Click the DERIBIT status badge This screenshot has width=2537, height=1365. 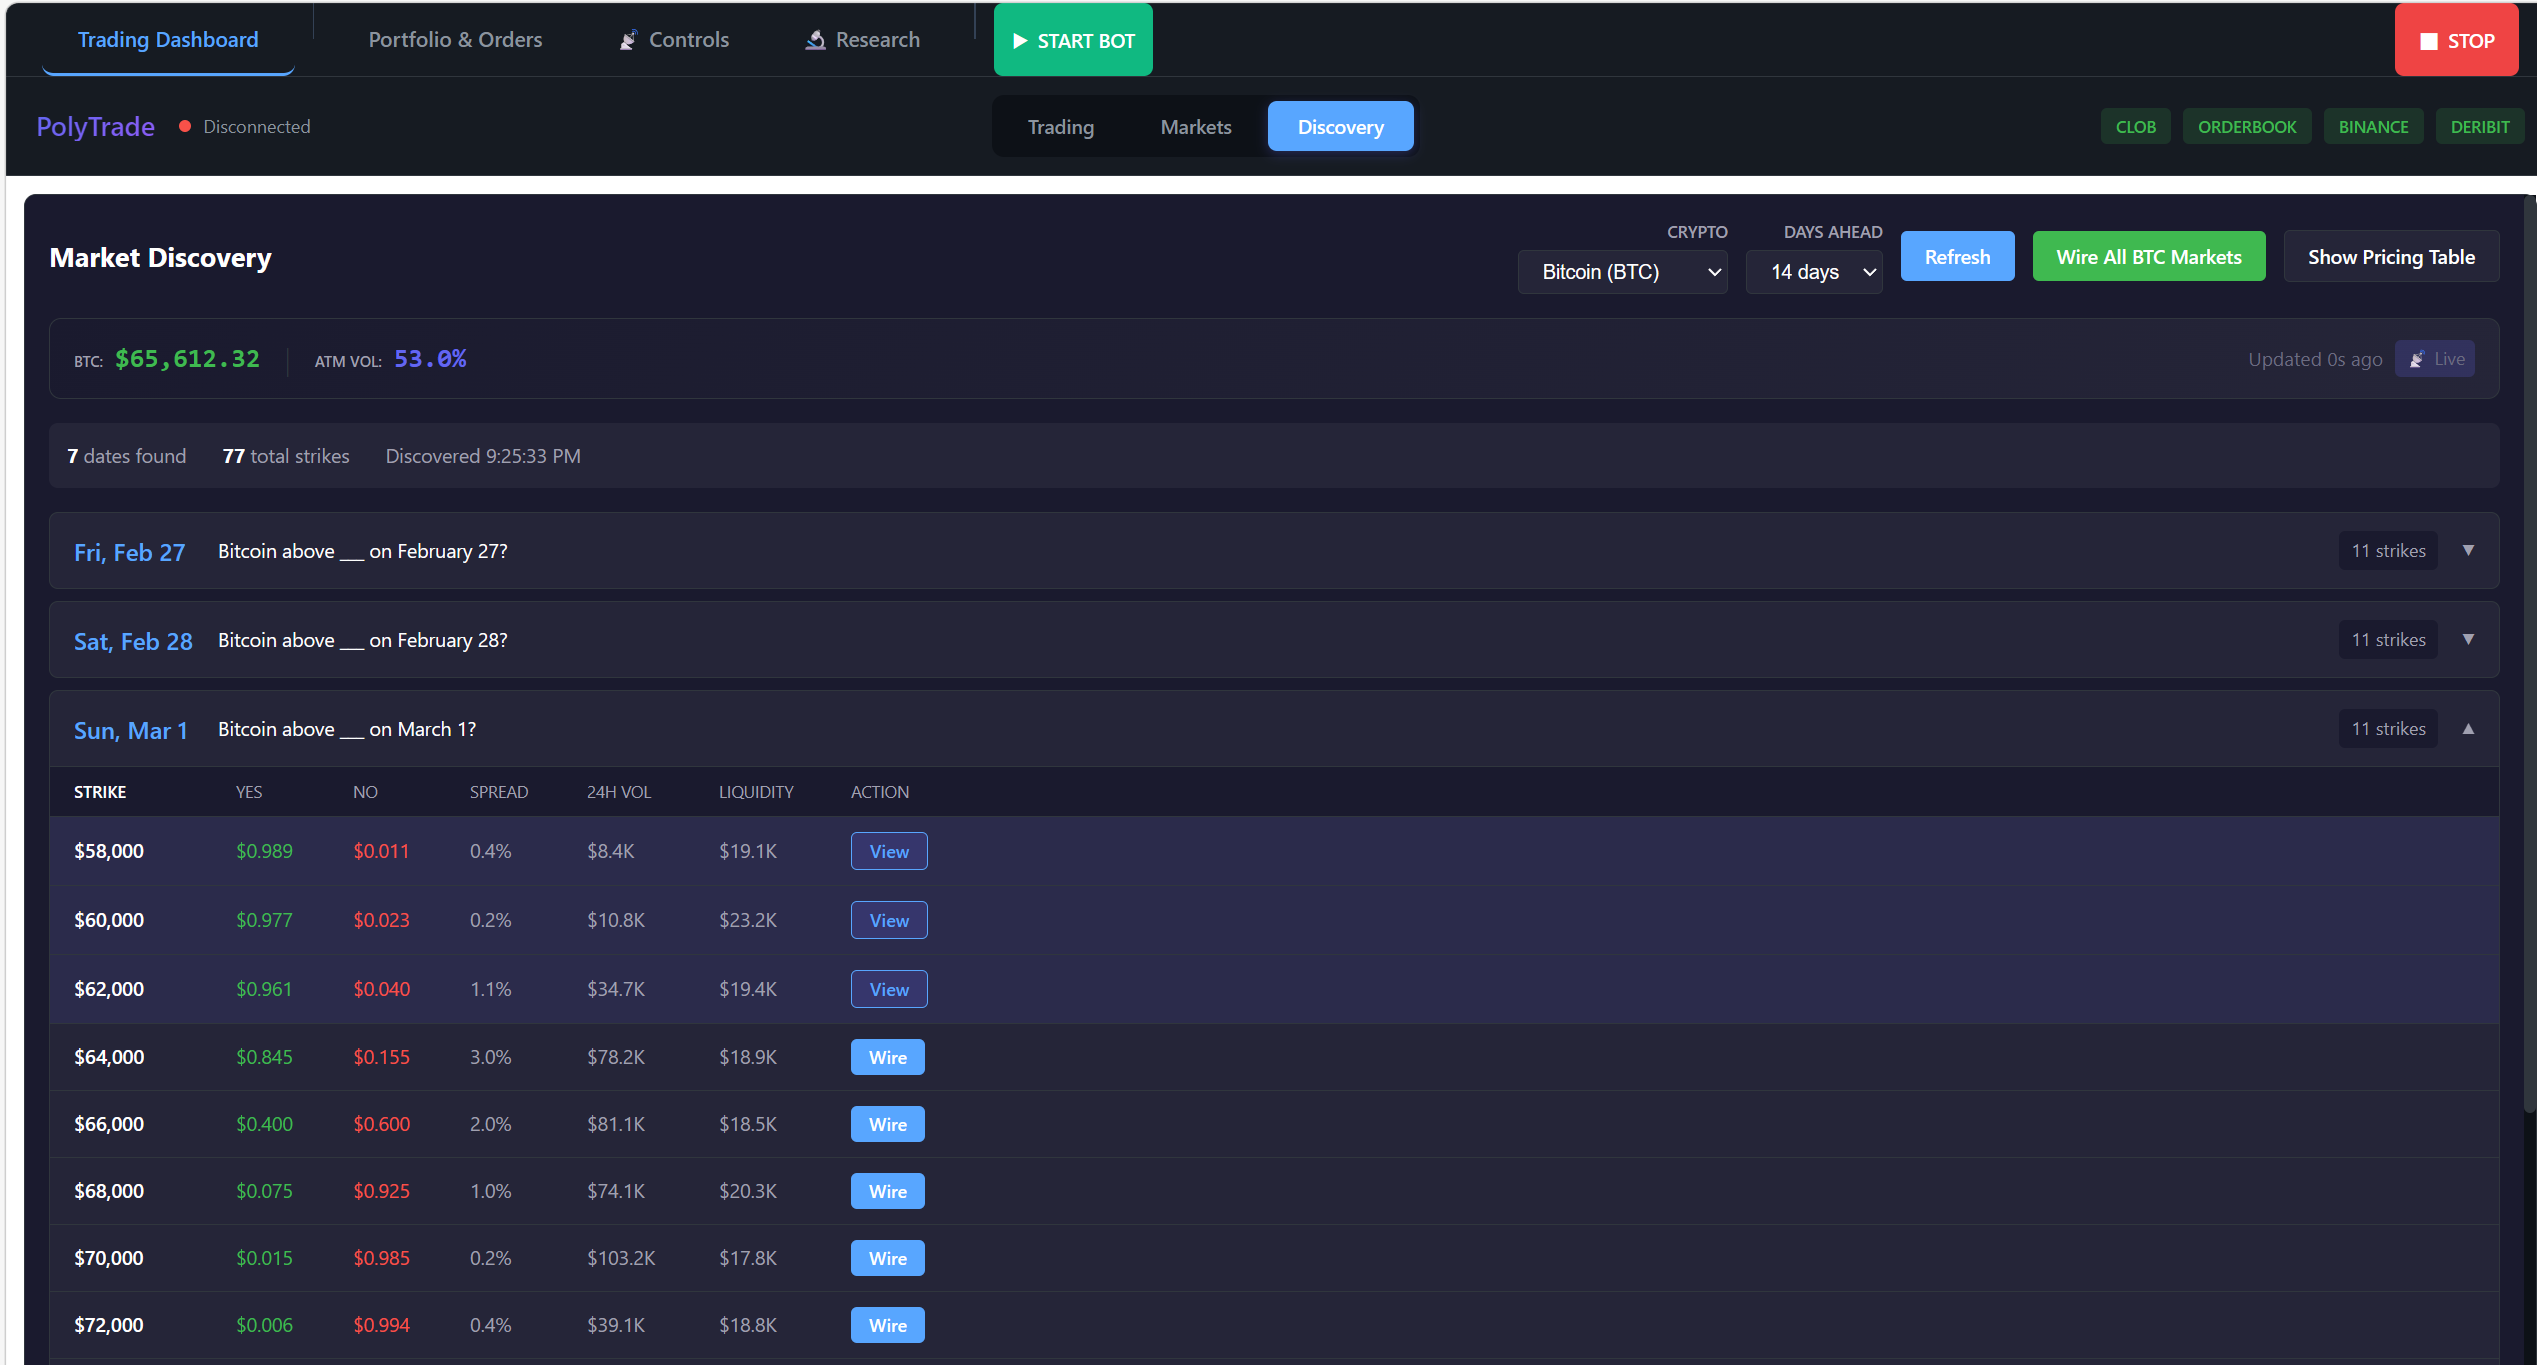click(x=2480, y=127)
